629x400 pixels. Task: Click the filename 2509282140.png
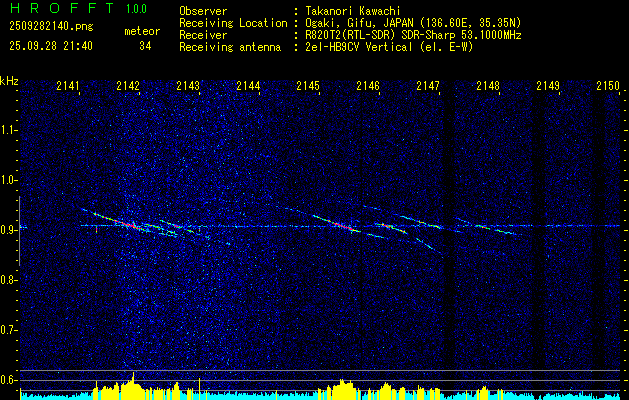pyautogui.click(x=51, y=26)
